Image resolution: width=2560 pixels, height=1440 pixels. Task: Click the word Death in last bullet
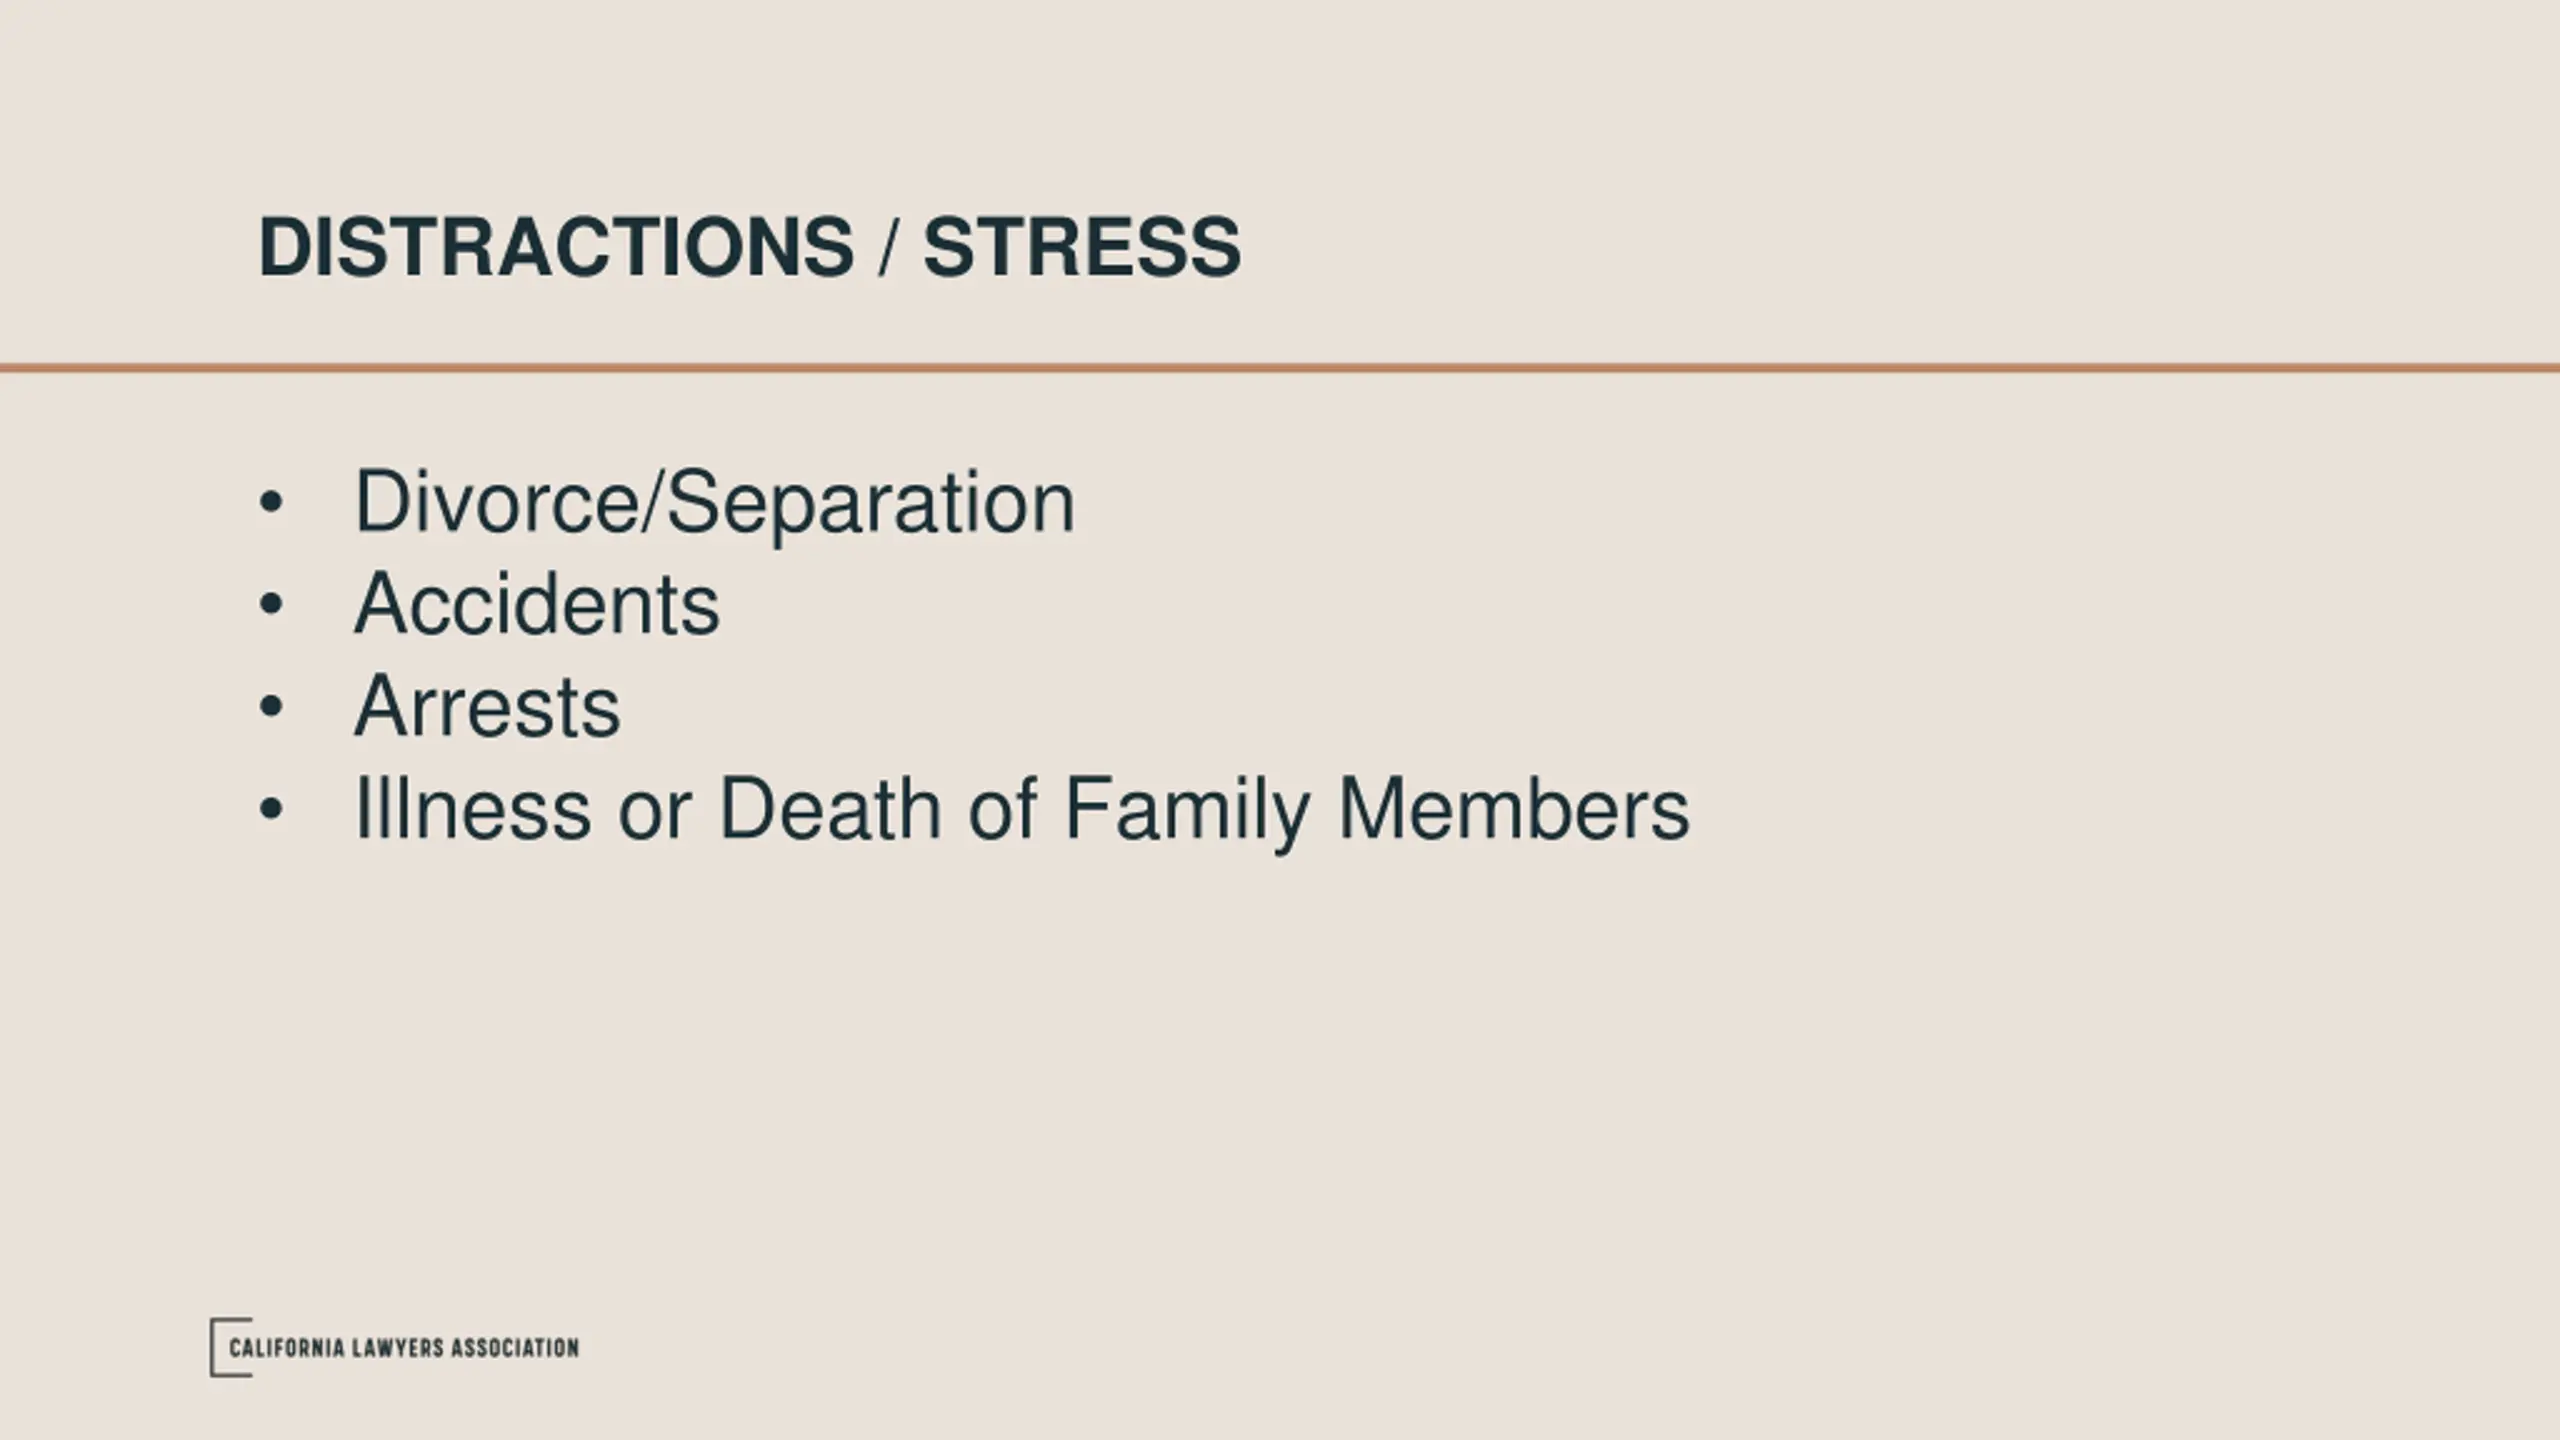(830, 808)
